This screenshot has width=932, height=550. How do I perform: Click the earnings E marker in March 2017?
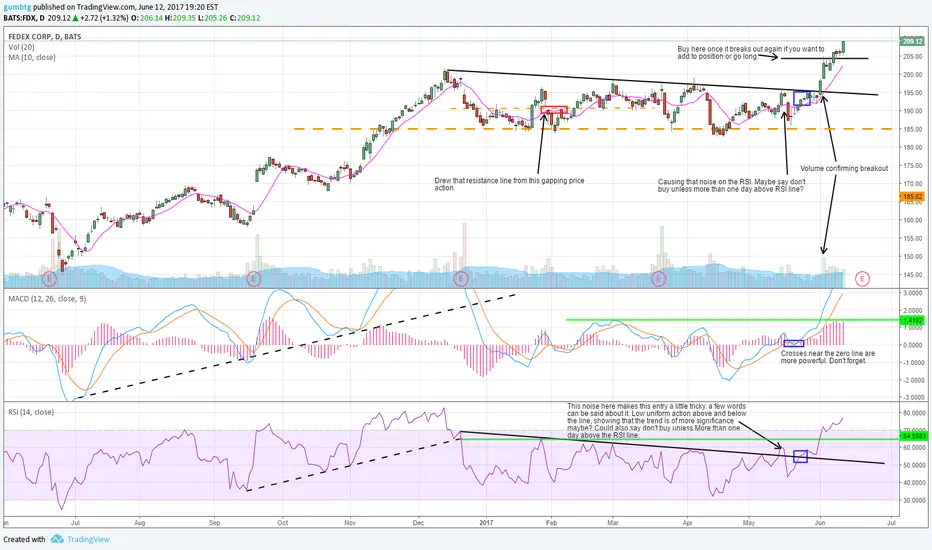(x=658, y=278)
